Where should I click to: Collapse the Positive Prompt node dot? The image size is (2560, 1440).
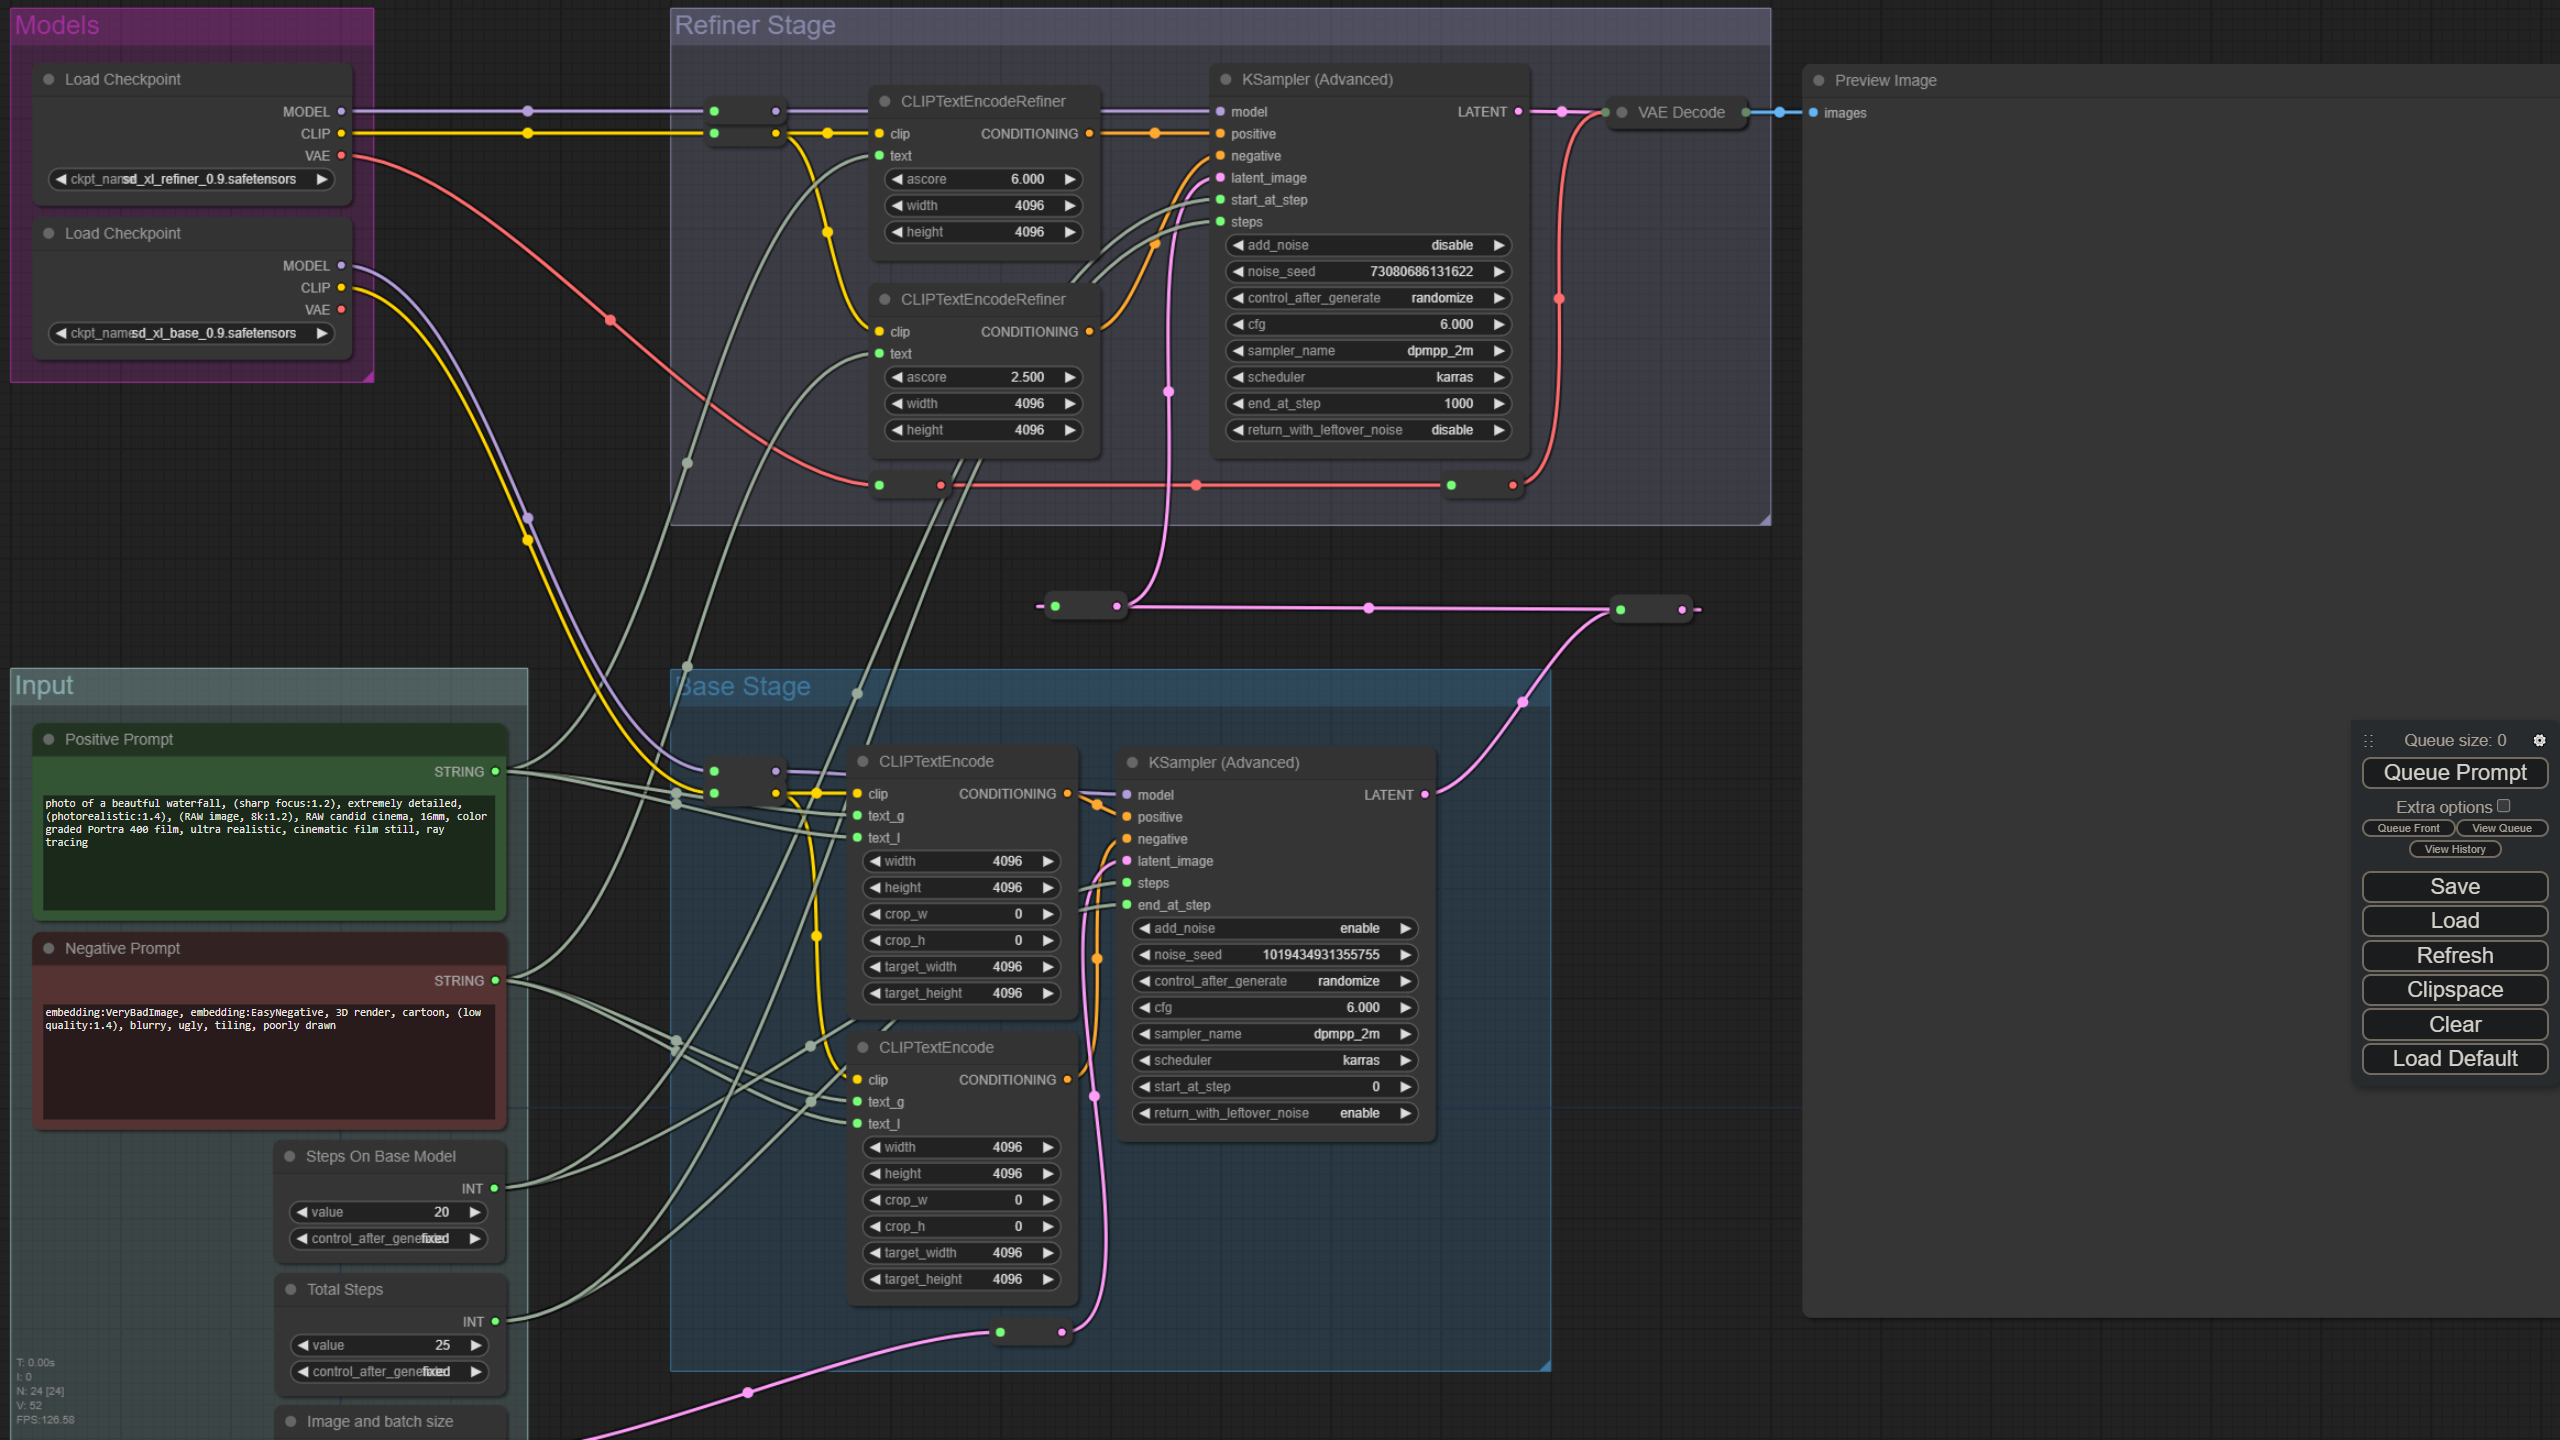tap(48, 739)
